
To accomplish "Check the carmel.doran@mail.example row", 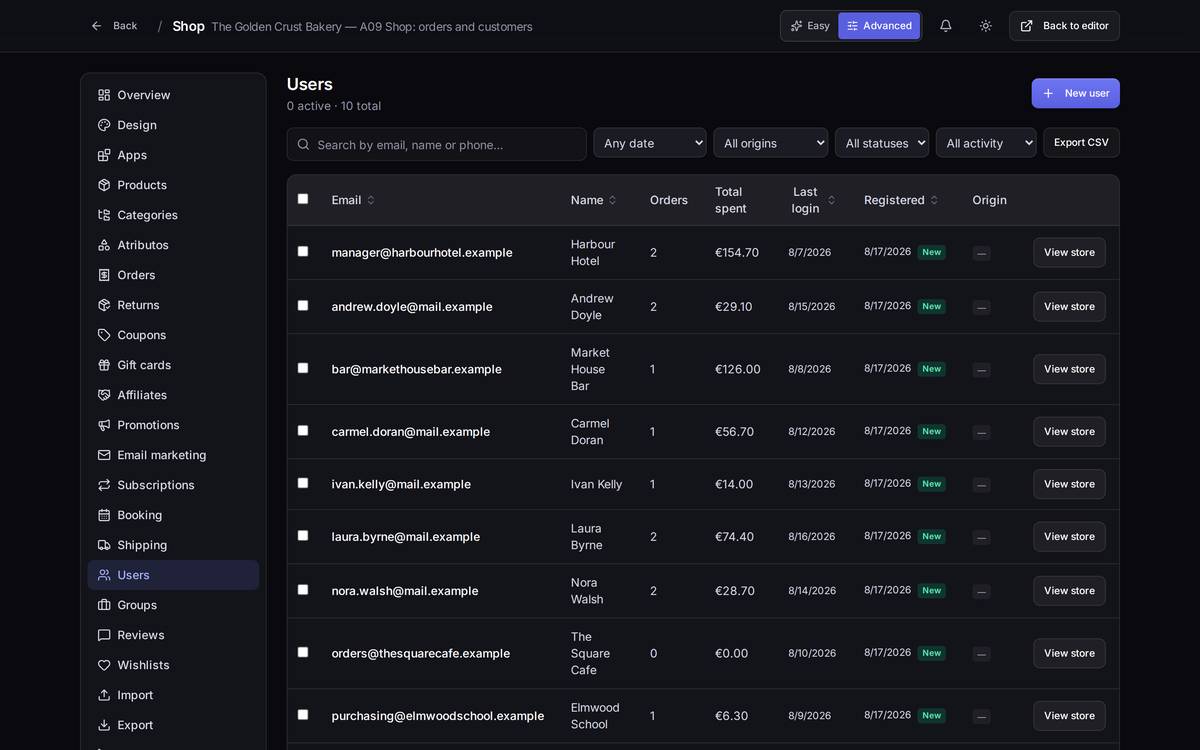I will (303, 430).
